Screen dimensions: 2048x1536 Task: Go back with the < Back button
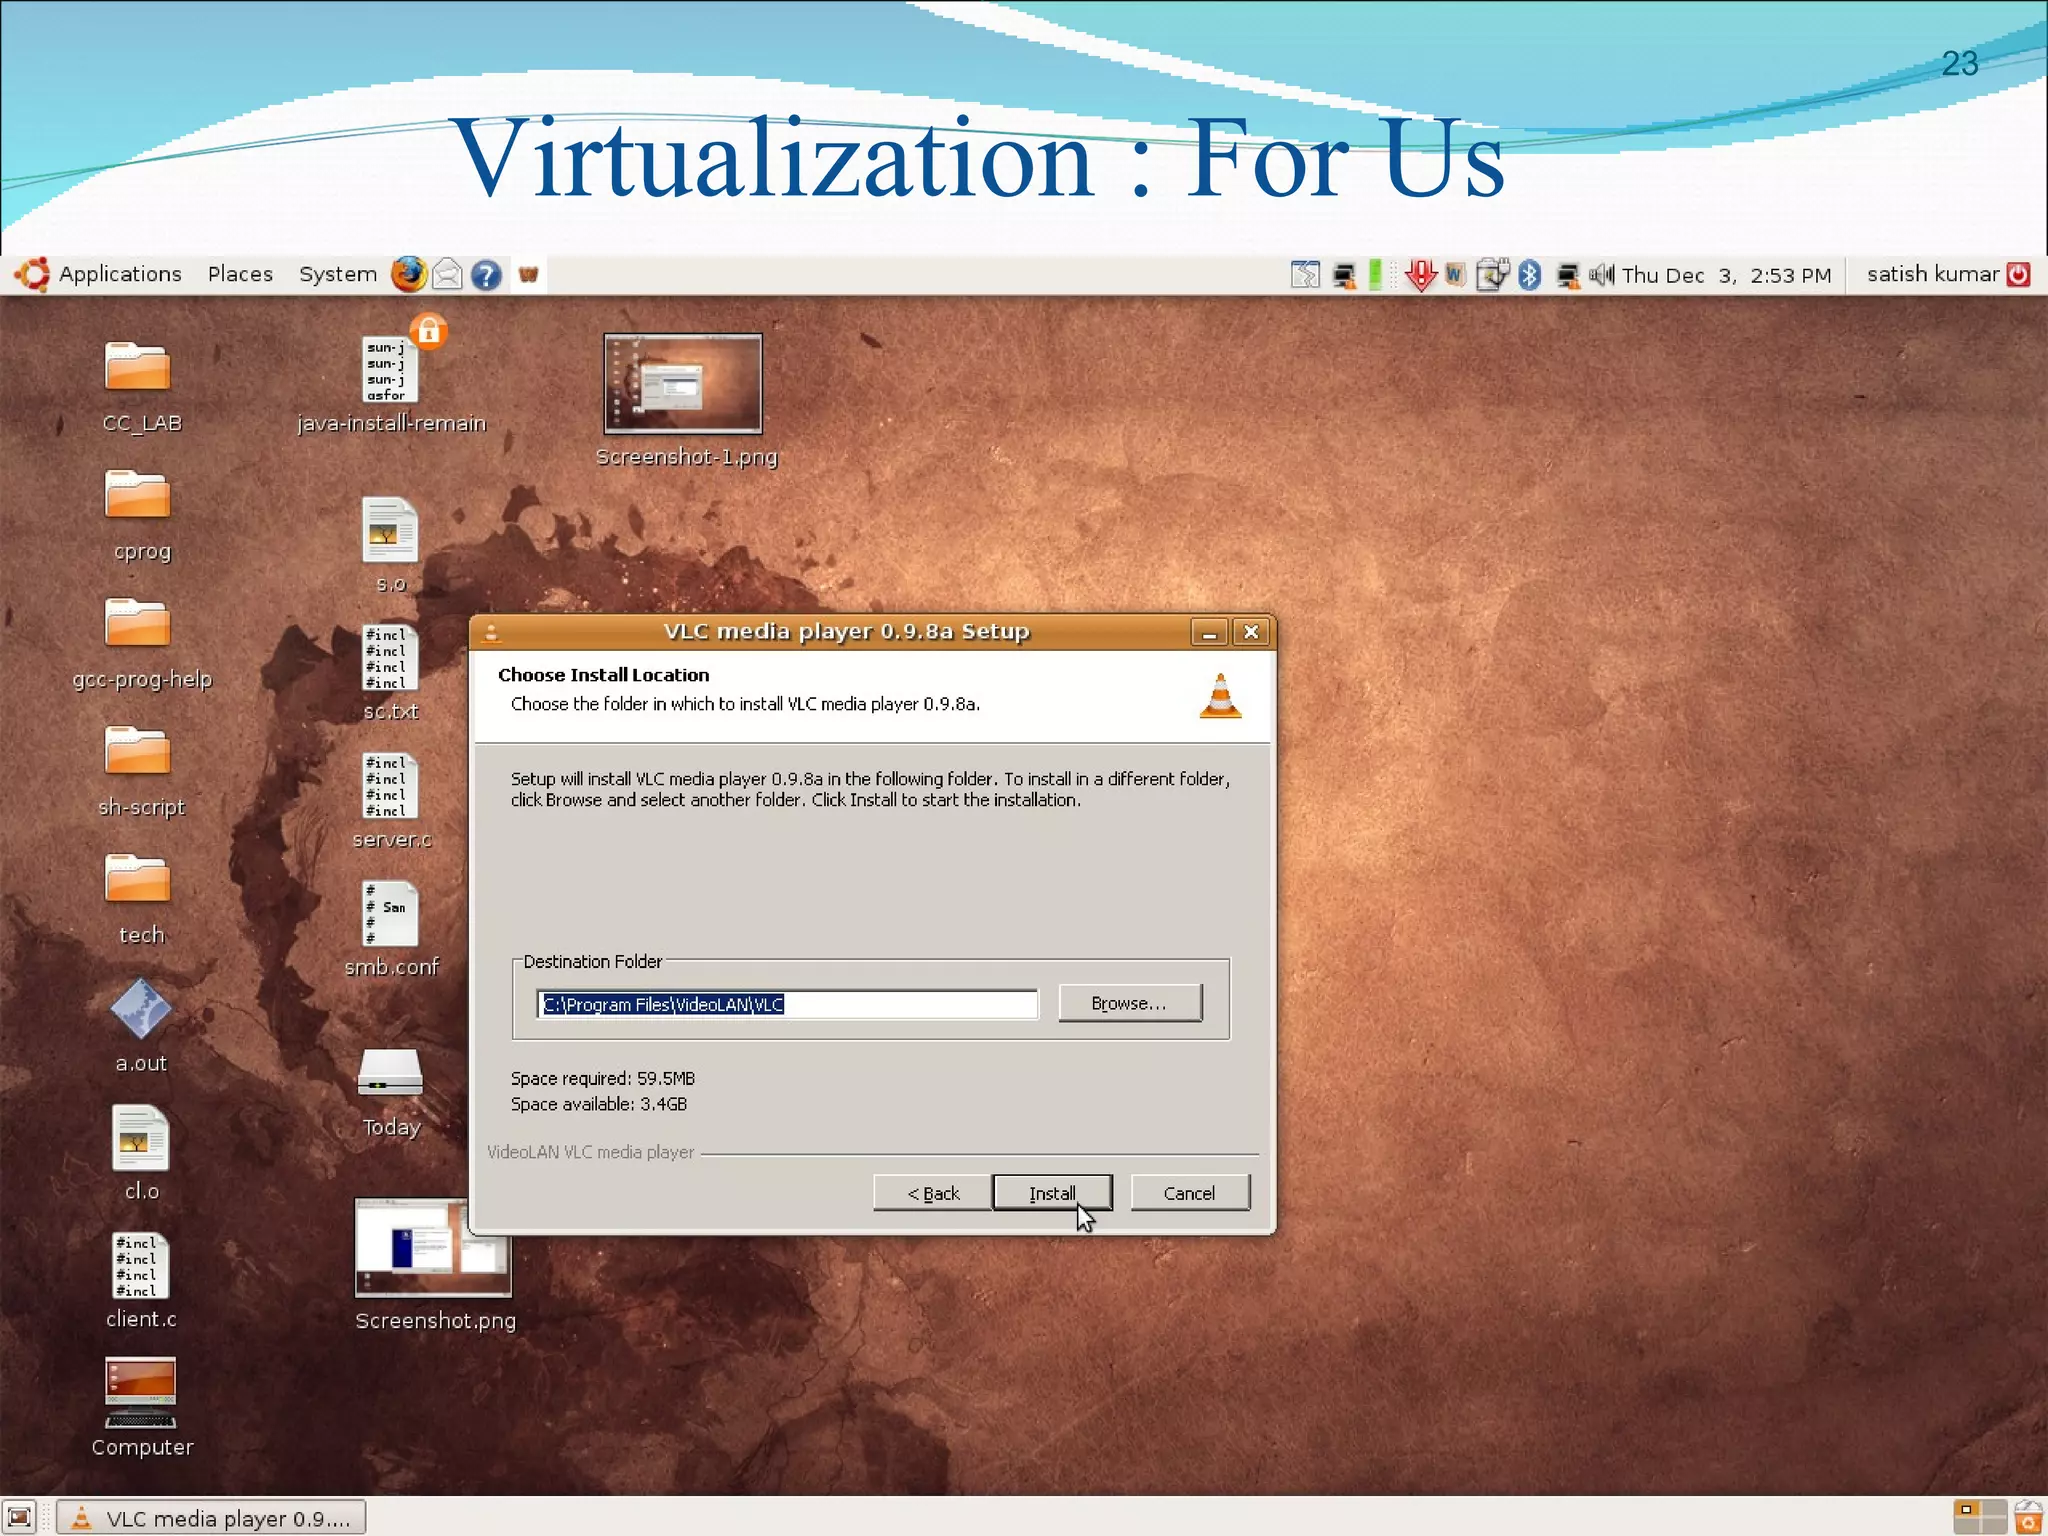tap(933, 1193)
